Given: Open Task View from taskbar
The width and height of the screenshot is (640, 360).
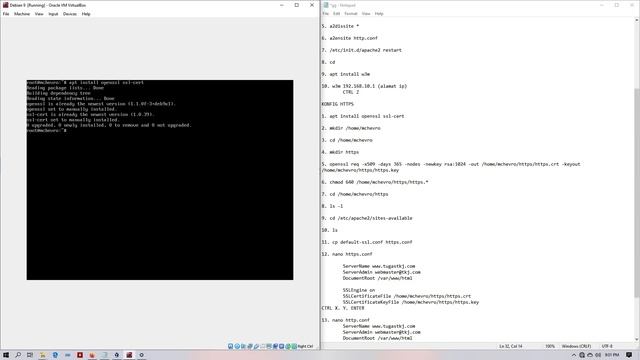Looking at the screenshot, I should [30, 355].
